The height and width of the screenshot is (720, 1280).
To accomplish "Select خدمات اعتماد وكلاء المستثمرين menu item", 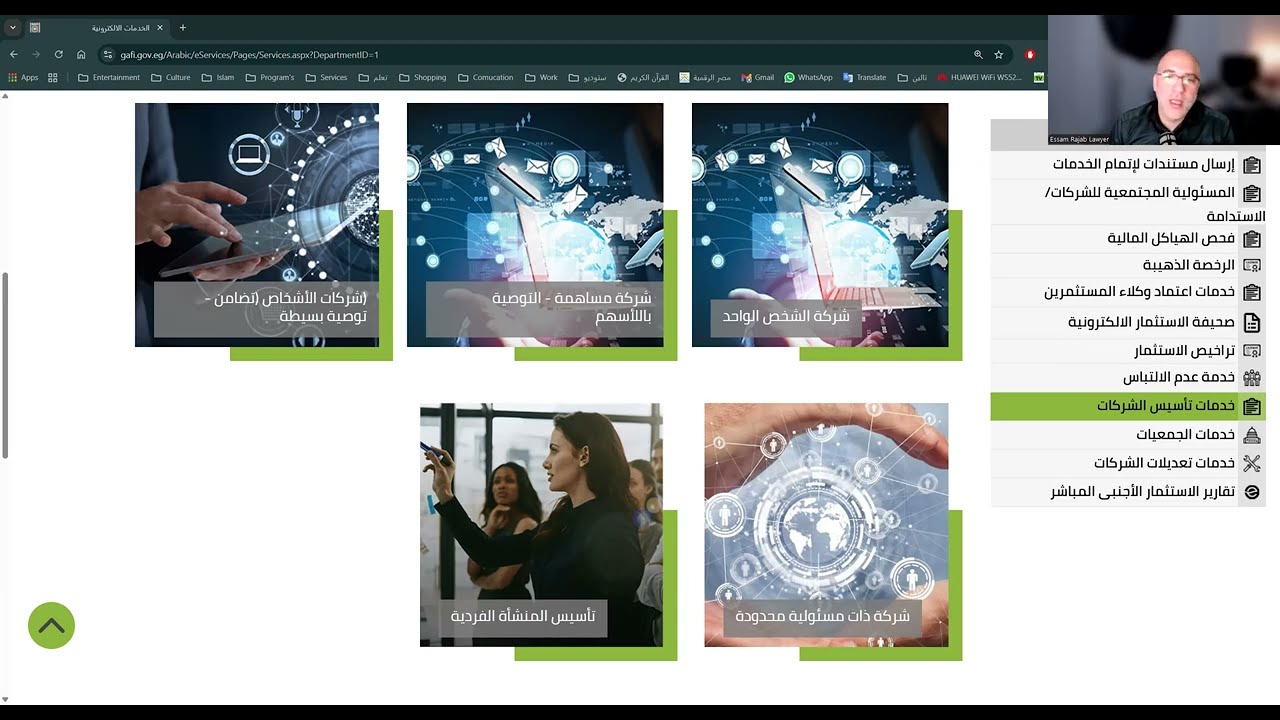I will 1128,292.
